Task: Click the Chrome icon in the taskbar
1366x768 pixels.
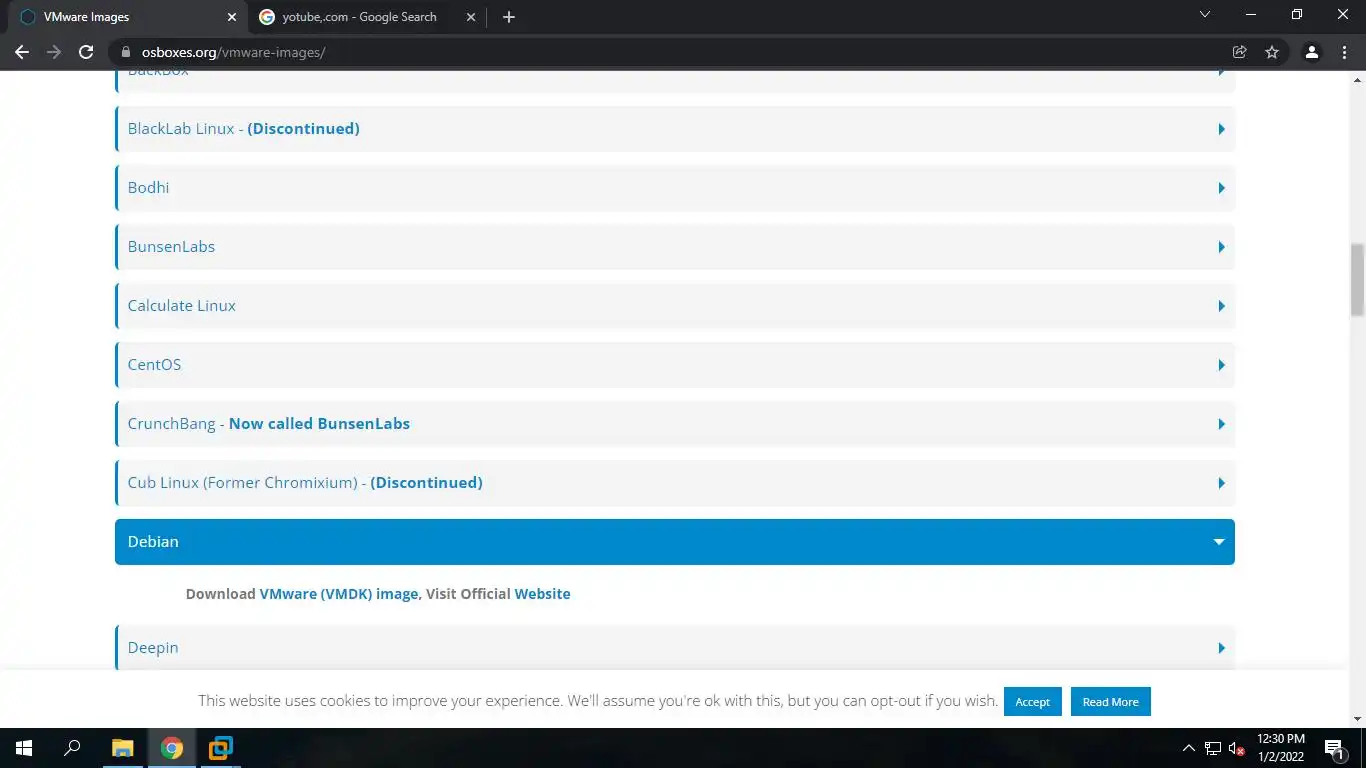Action: tap(172, 748)
